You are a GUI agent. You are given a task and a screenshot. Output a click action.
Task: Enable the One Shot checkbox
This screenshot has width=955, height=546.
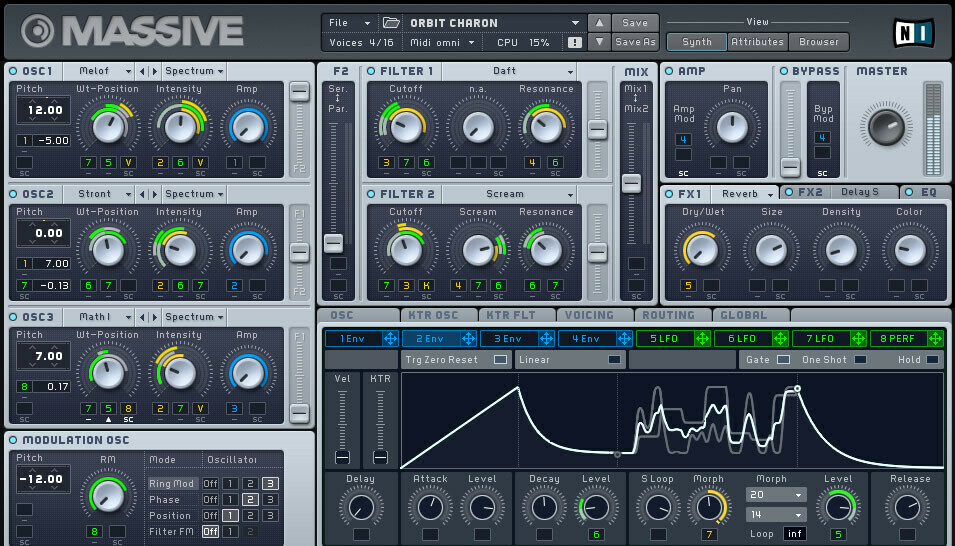861,360
